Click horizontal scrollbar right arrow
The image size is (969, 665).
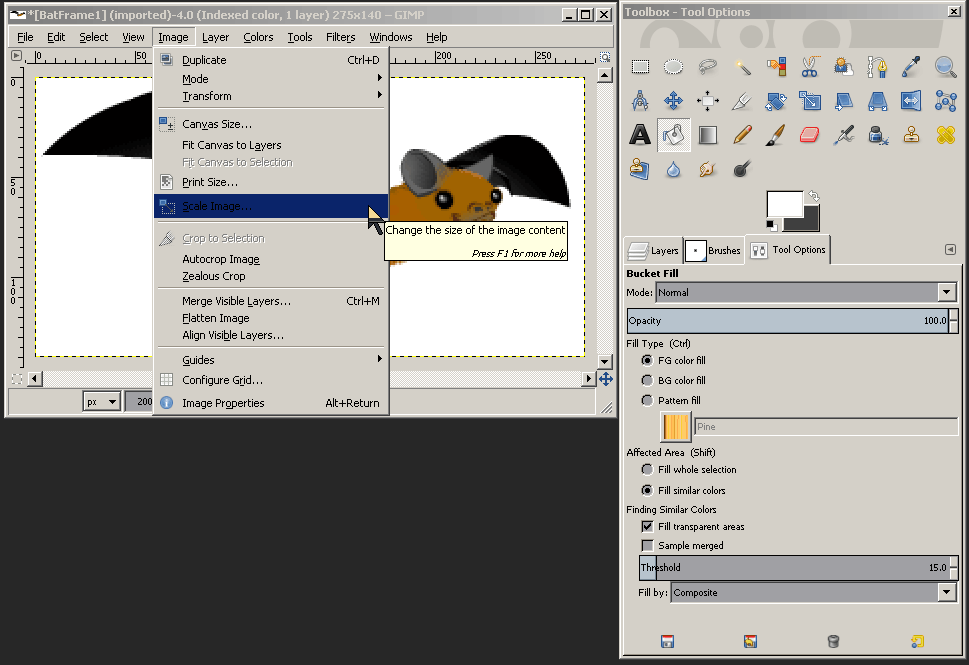tap(589, 378)
